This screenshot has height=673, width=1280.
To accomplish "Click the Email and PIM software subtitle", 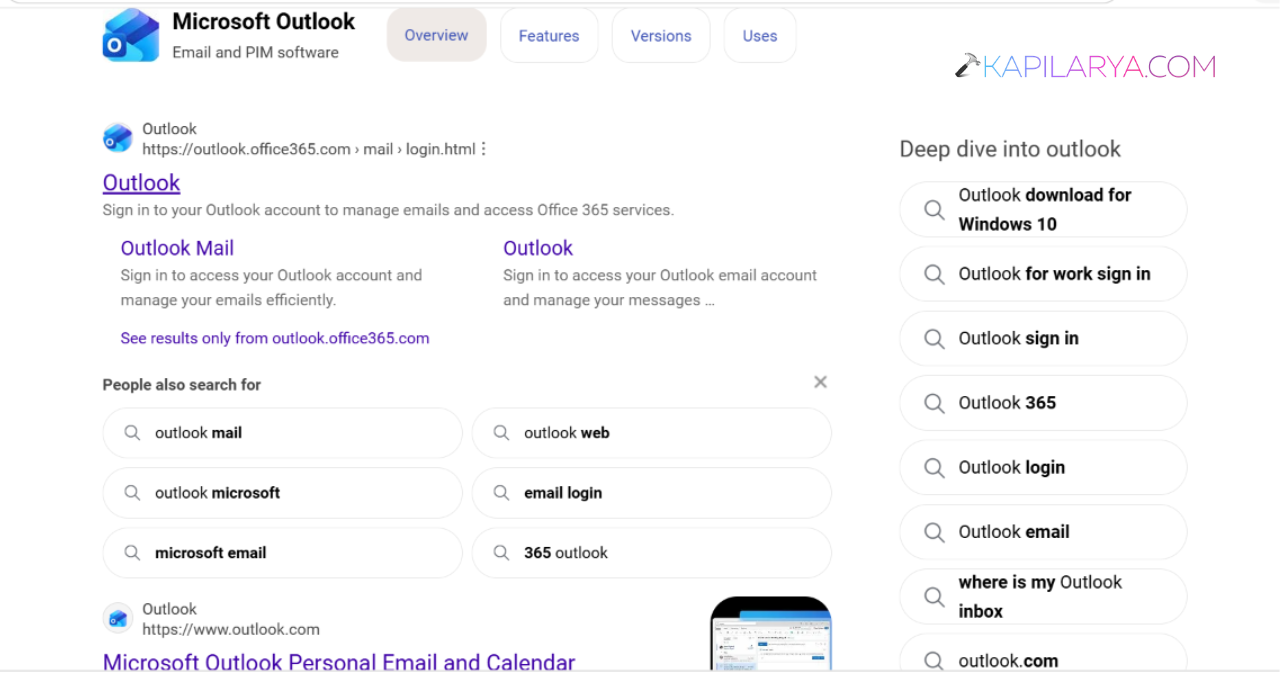I will pos(255,52).
